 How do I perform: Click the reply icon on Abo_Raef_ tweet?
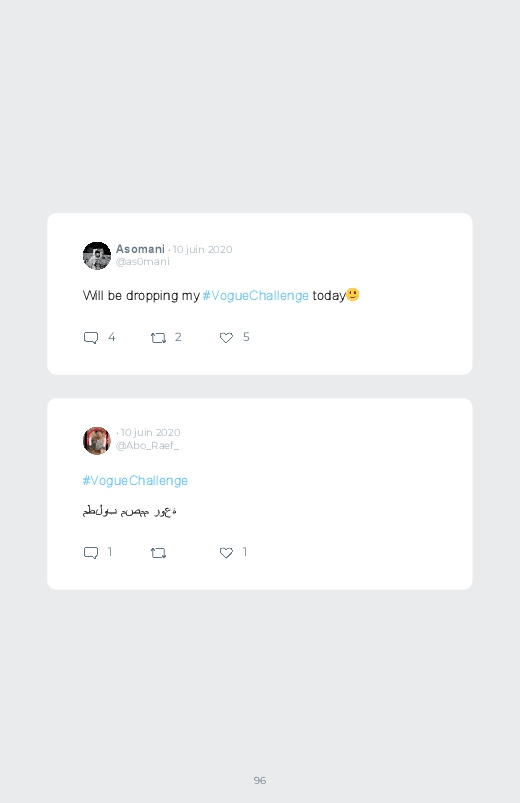click(91, 553)
